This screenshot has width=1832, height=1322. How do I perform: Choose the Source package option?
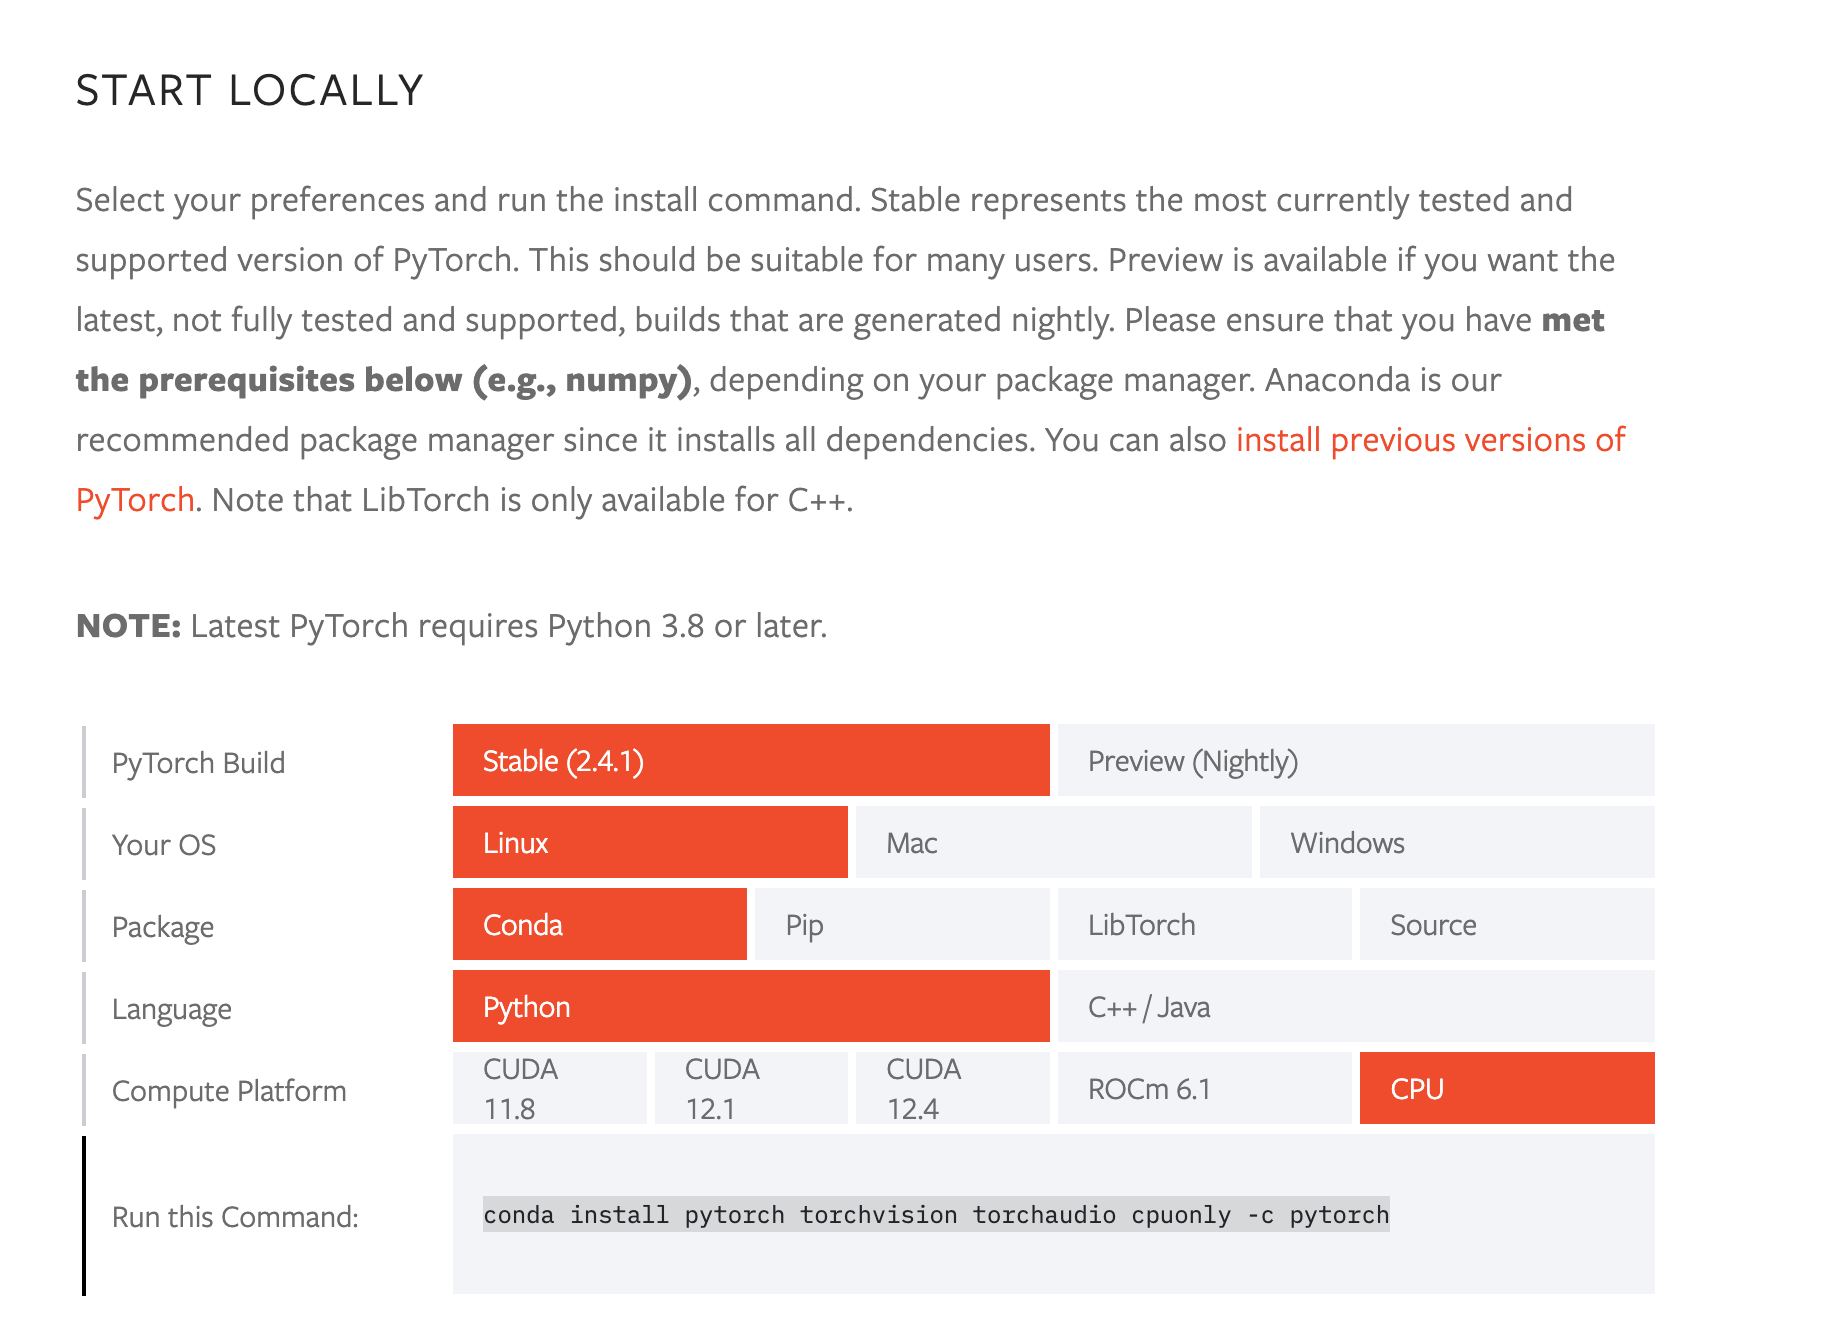tap(1507, 924)
